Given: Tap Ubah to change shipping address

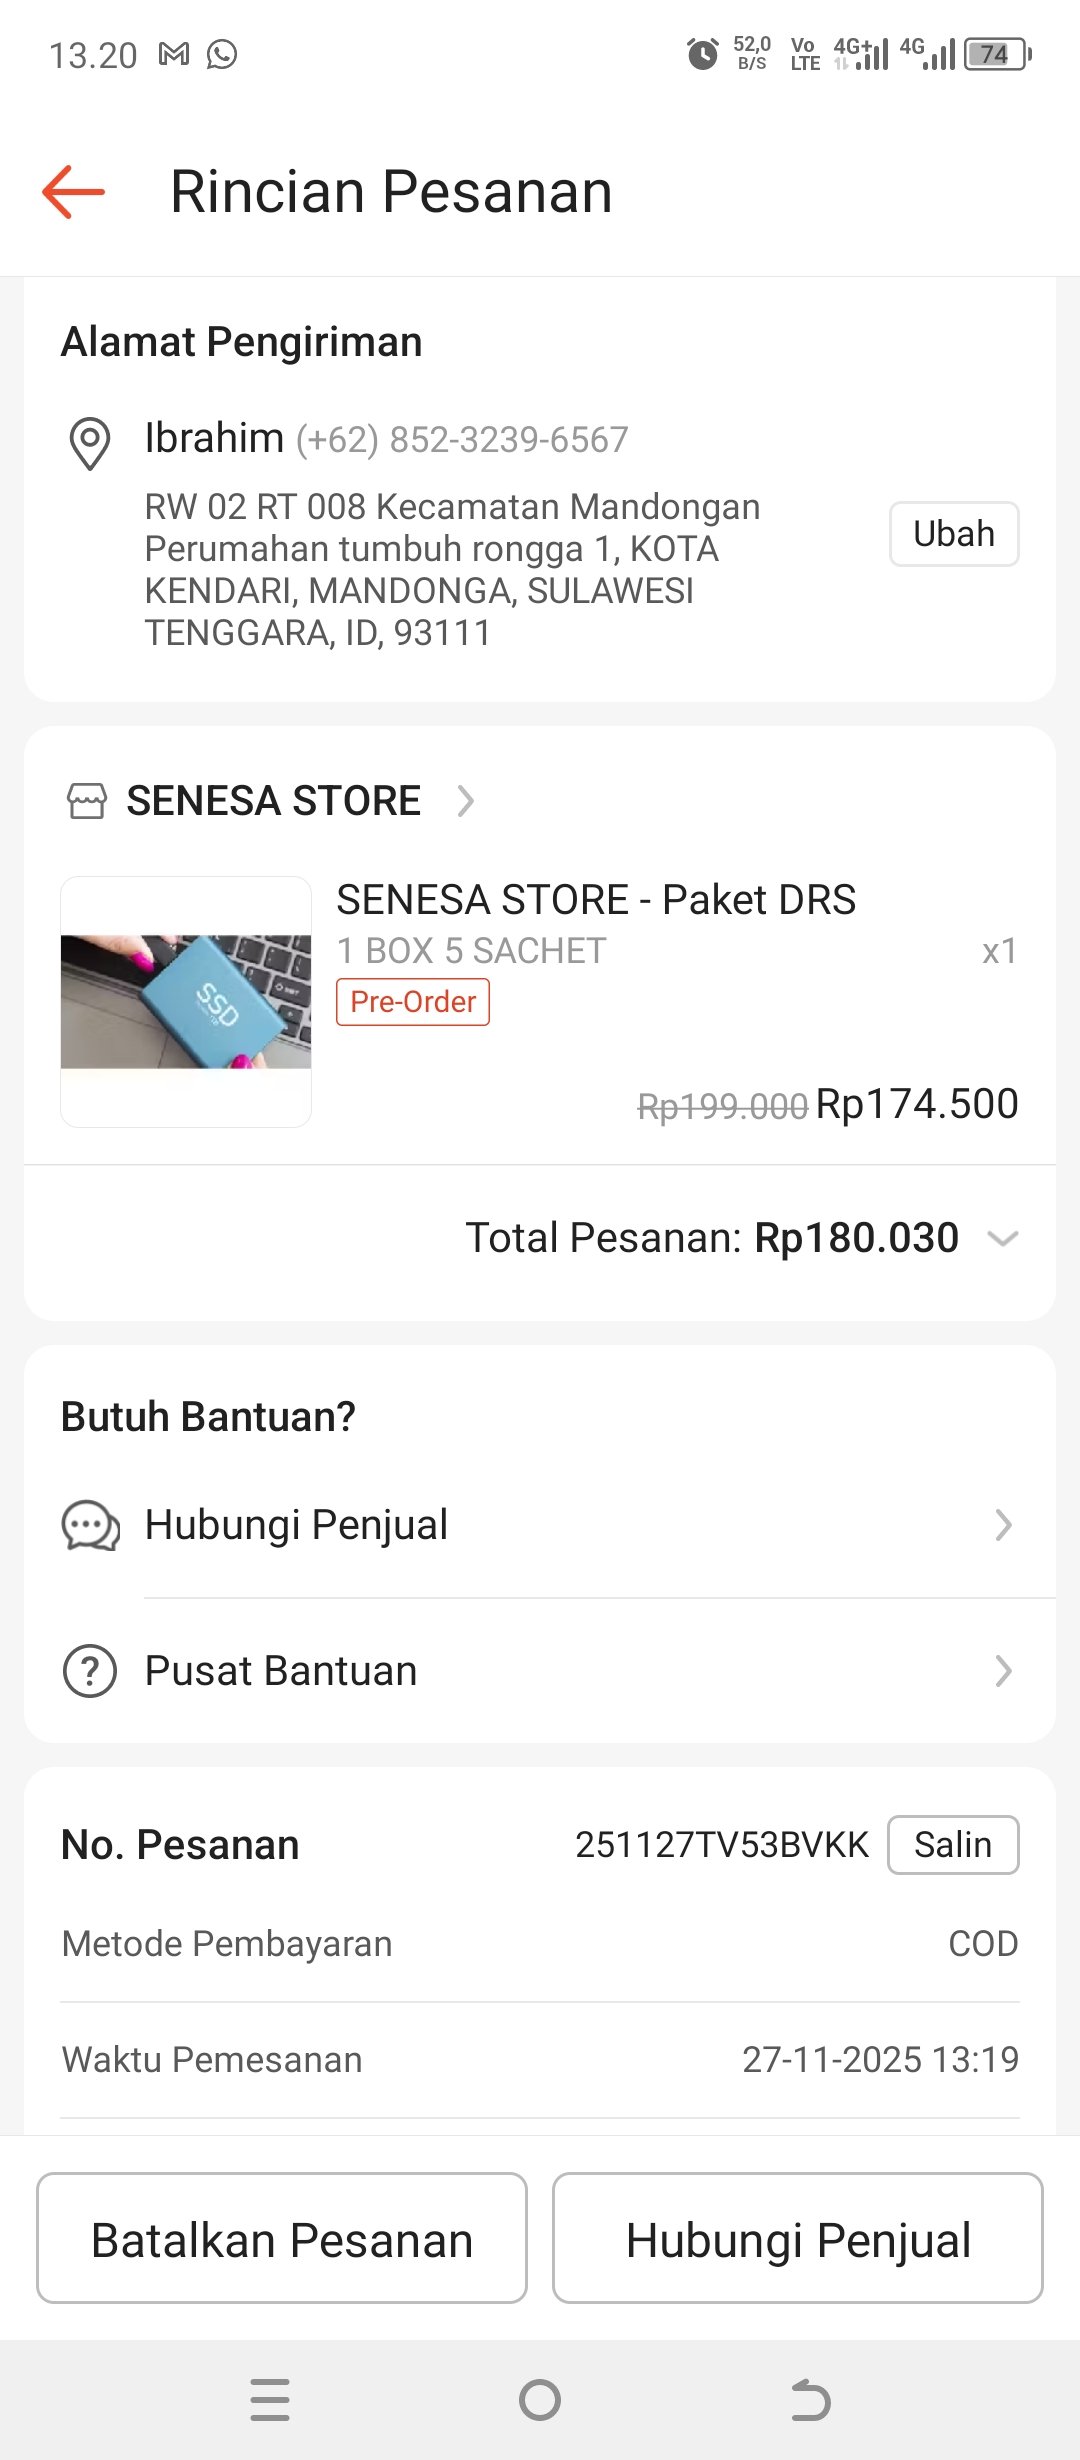Looking at the screenshot, I should point(953,534).
